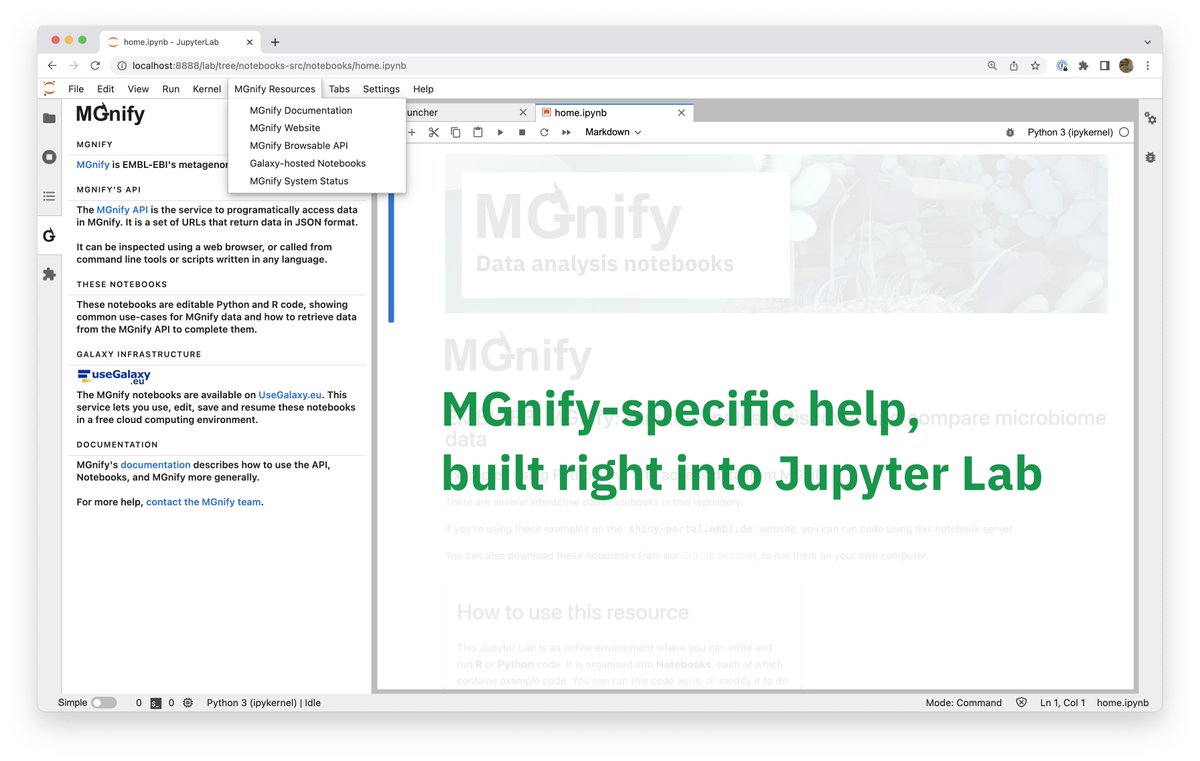Screen dimensions: 1200x761
Task: Open the debugger panel in right sidebar
Action: [1150, 157]
